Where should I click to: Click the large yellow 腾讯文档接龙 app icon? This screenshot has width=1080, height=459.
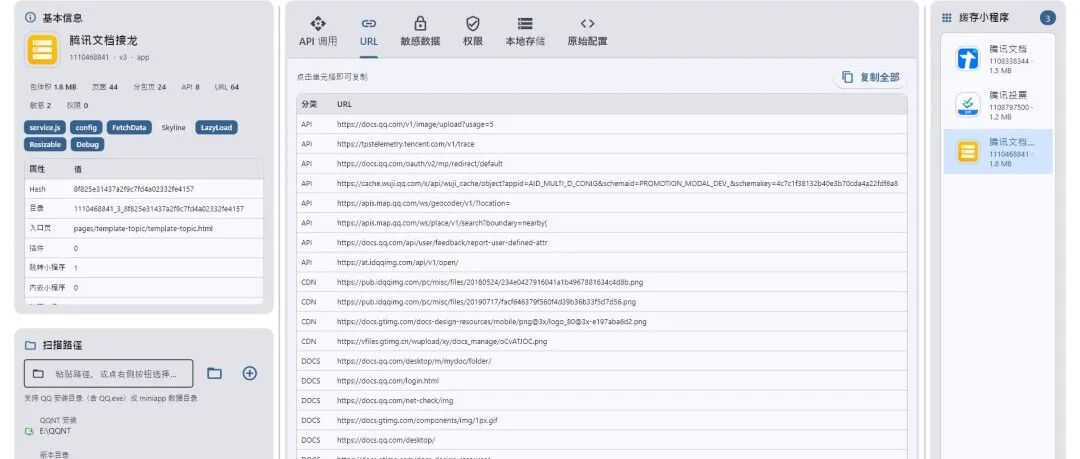coord(43,50)
